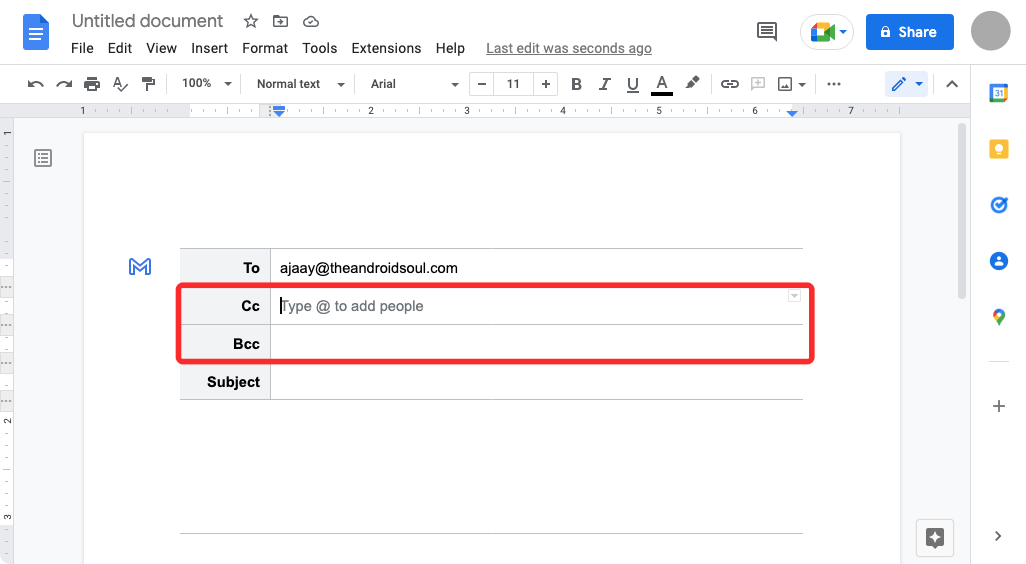Viewport: 1026px width, 564px height.
Task: Click the right indent marker on ruler
Action: pos(792,113)
